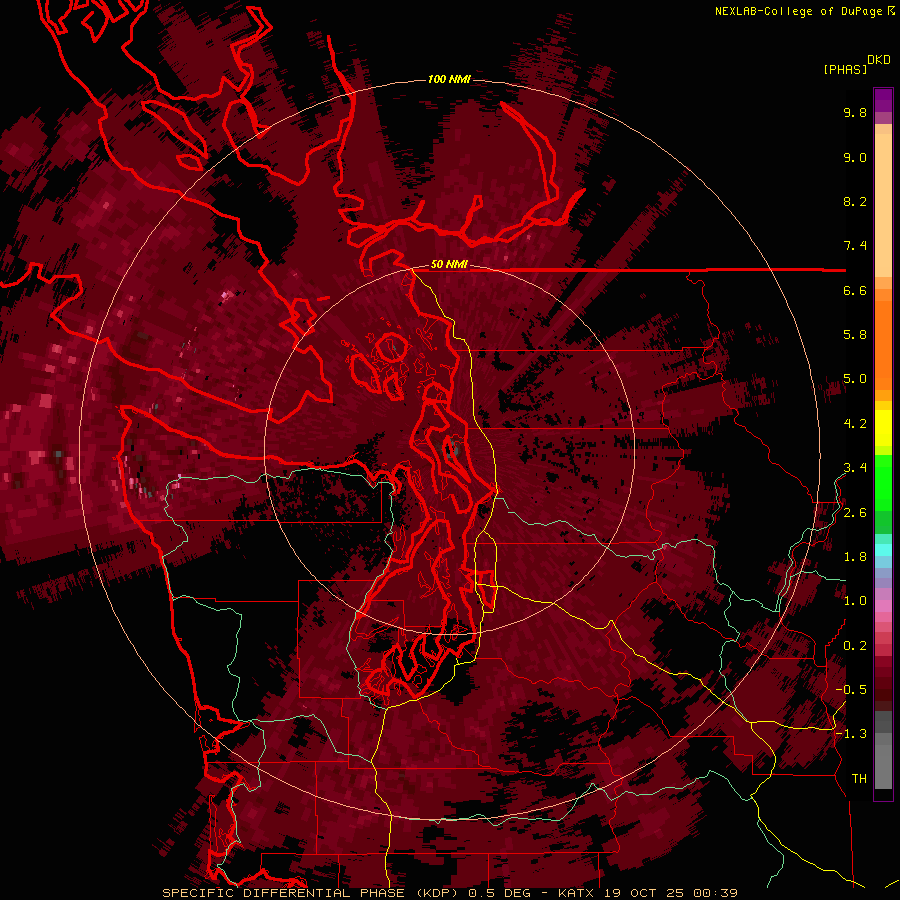Click the 9.8 legend value
The width and height of the screenshot is (900, 900).
(855, 113)
